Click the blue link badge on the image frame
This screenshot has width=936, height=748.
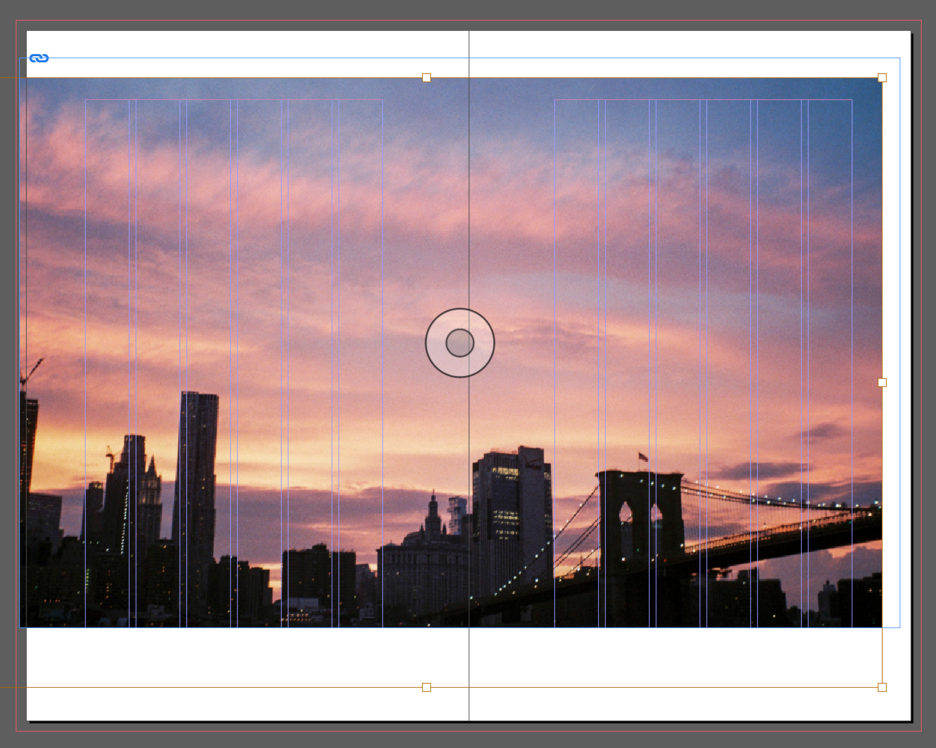pos(39,58)
